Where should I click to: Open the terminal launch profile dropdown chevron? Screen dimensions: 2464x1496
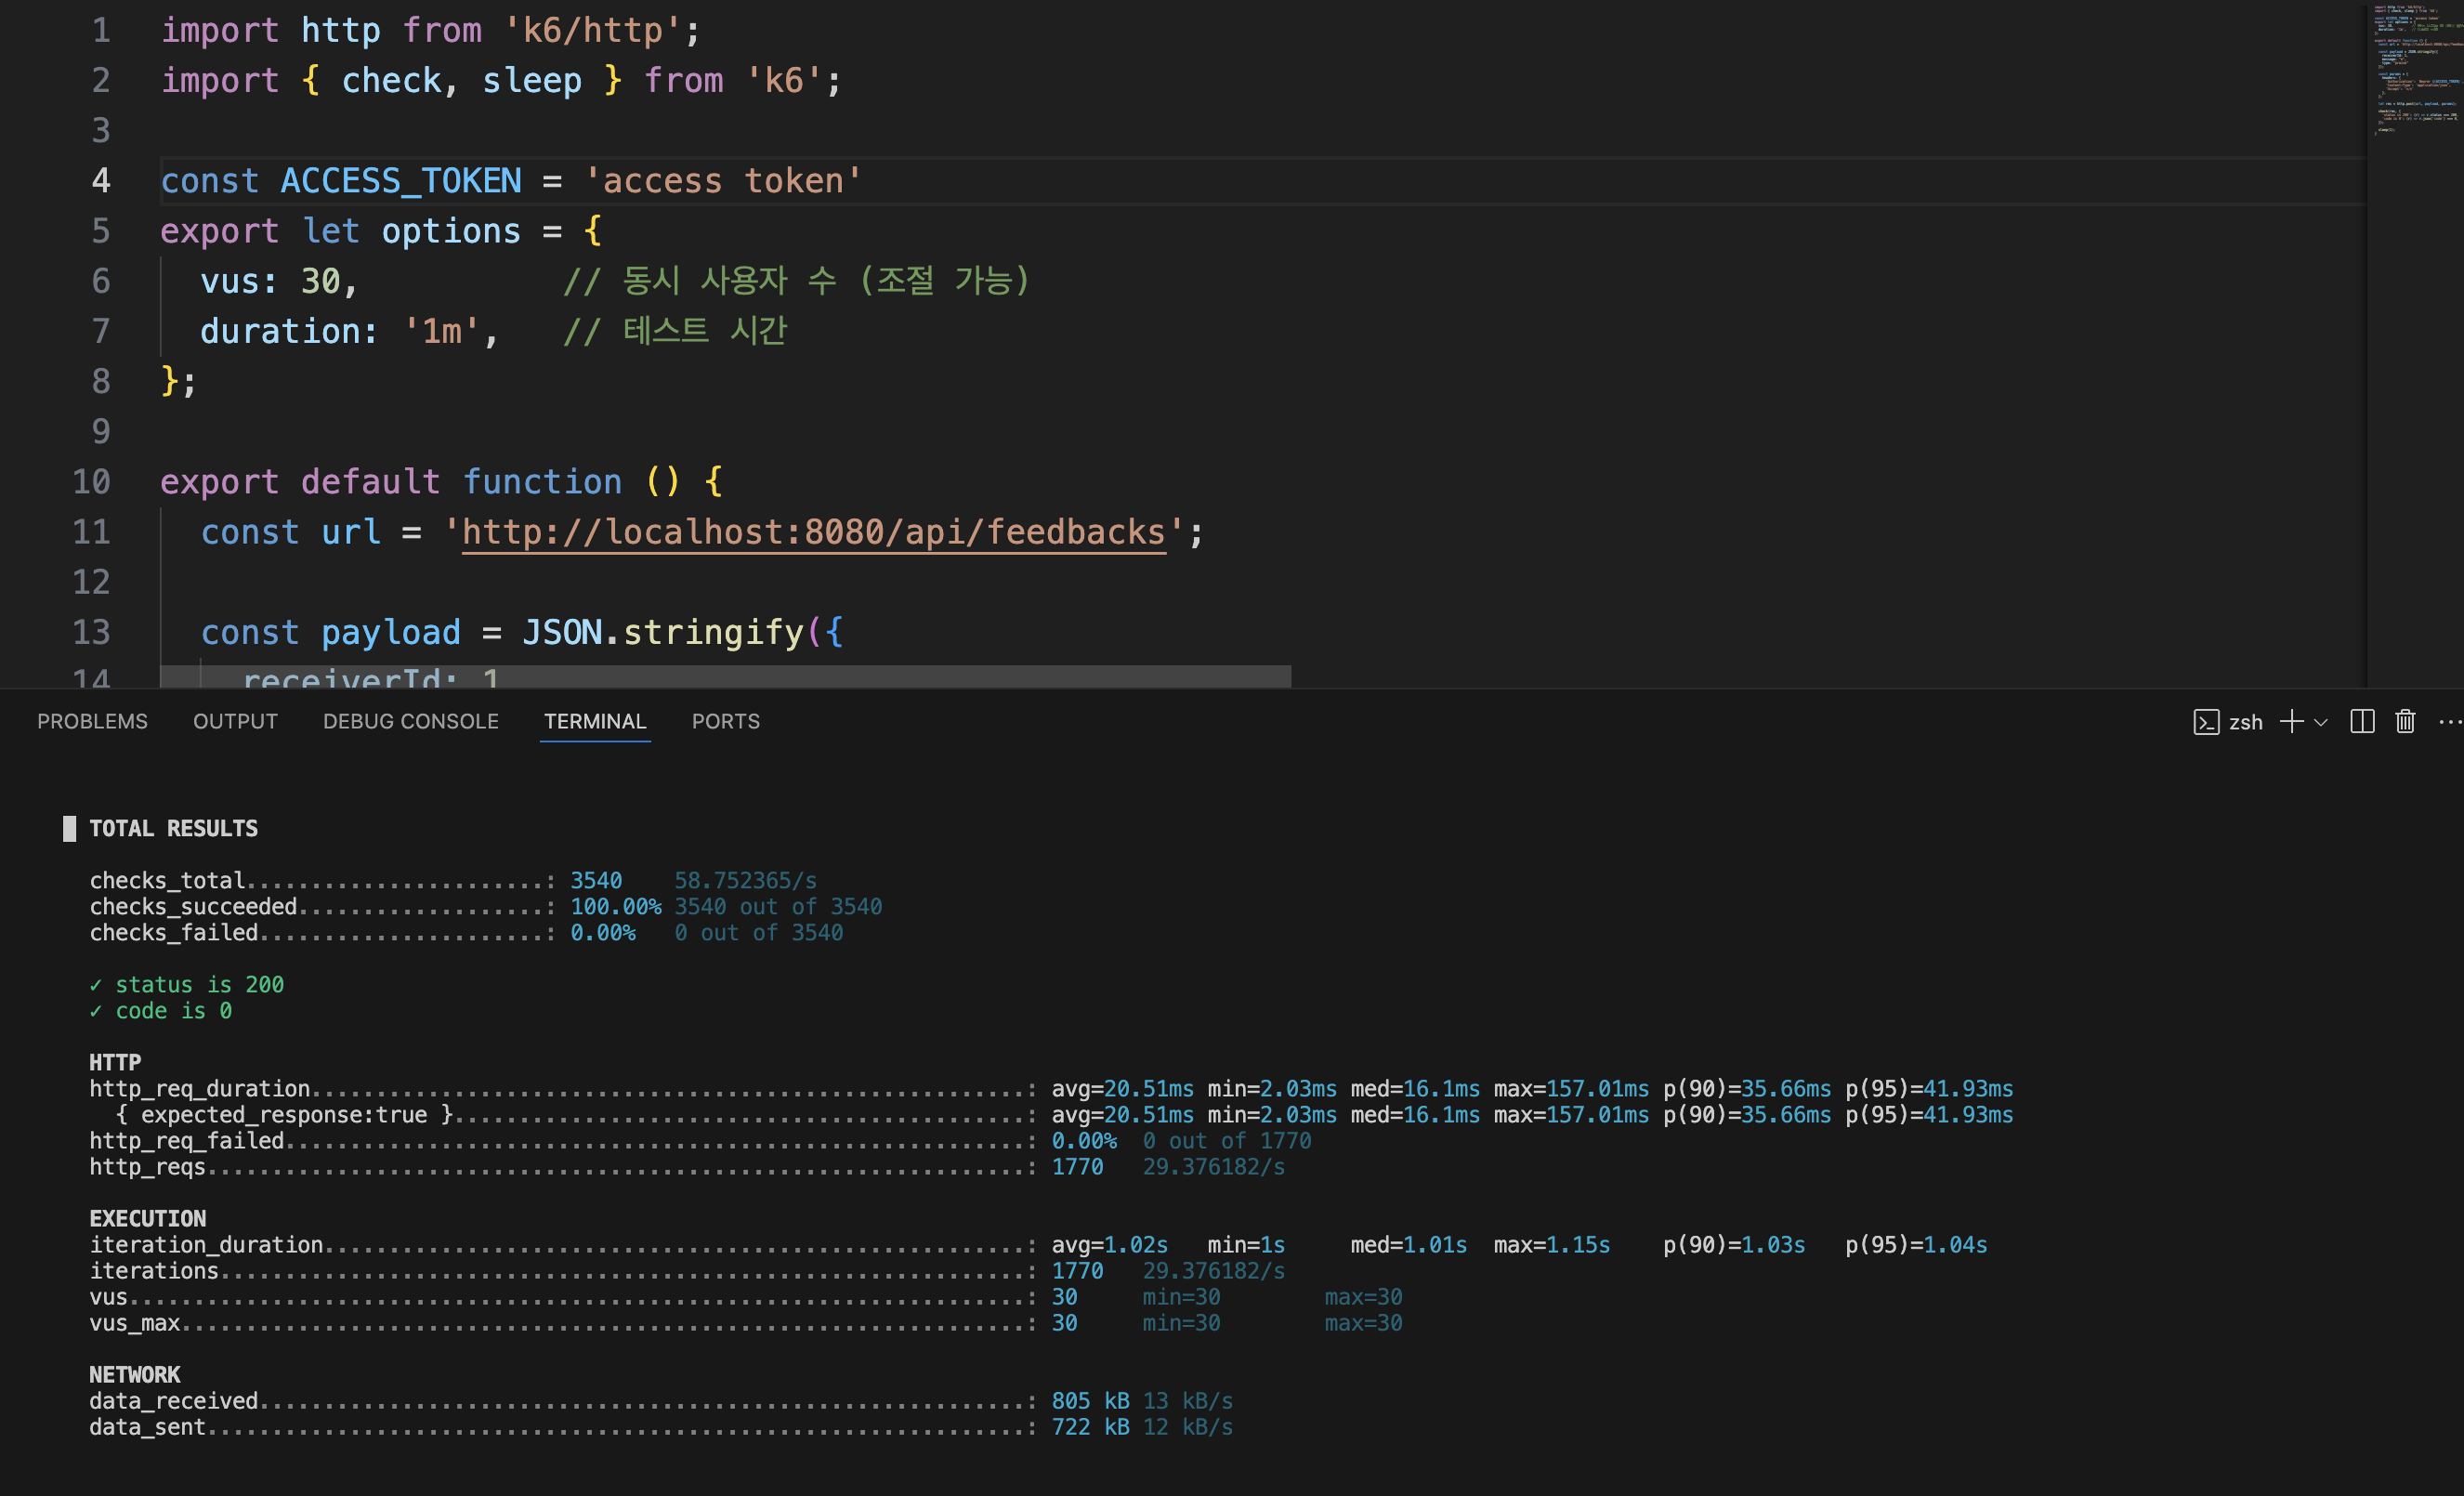[x=2321, y=722]
